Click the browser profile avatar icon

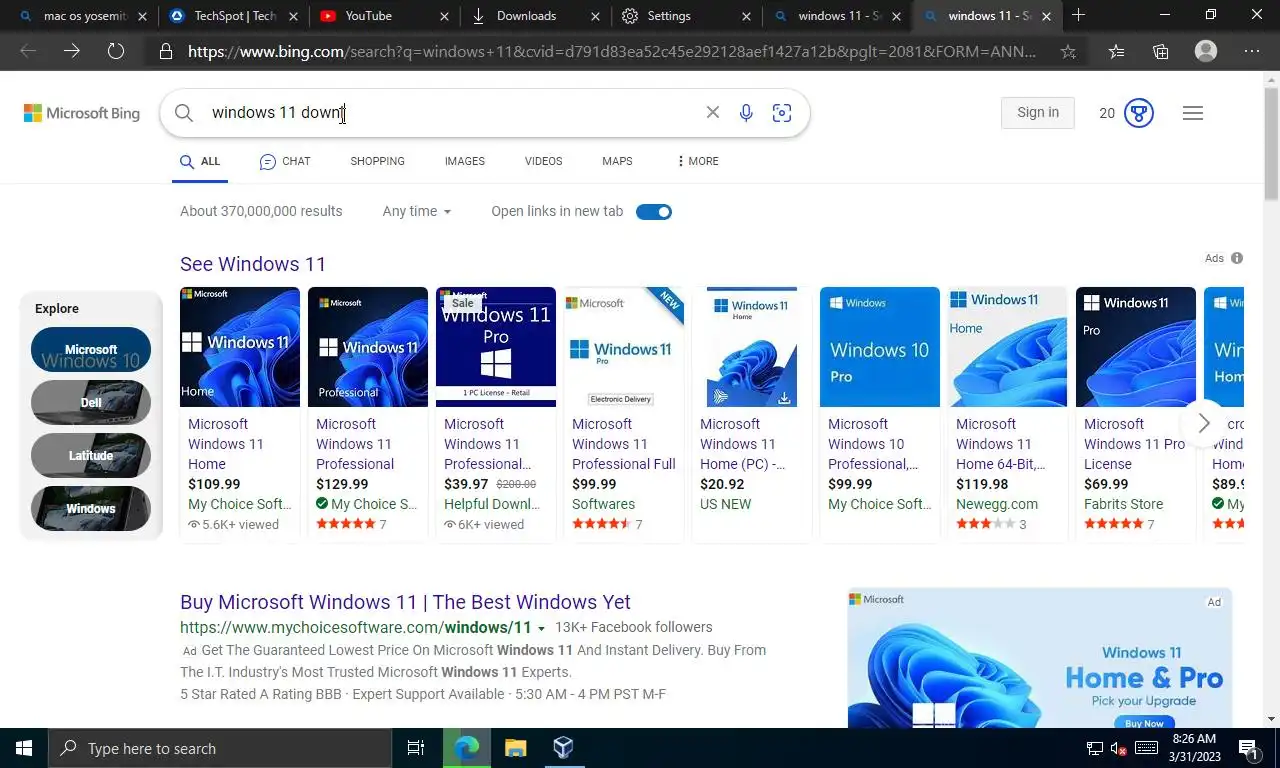(x=1206, y=51)
